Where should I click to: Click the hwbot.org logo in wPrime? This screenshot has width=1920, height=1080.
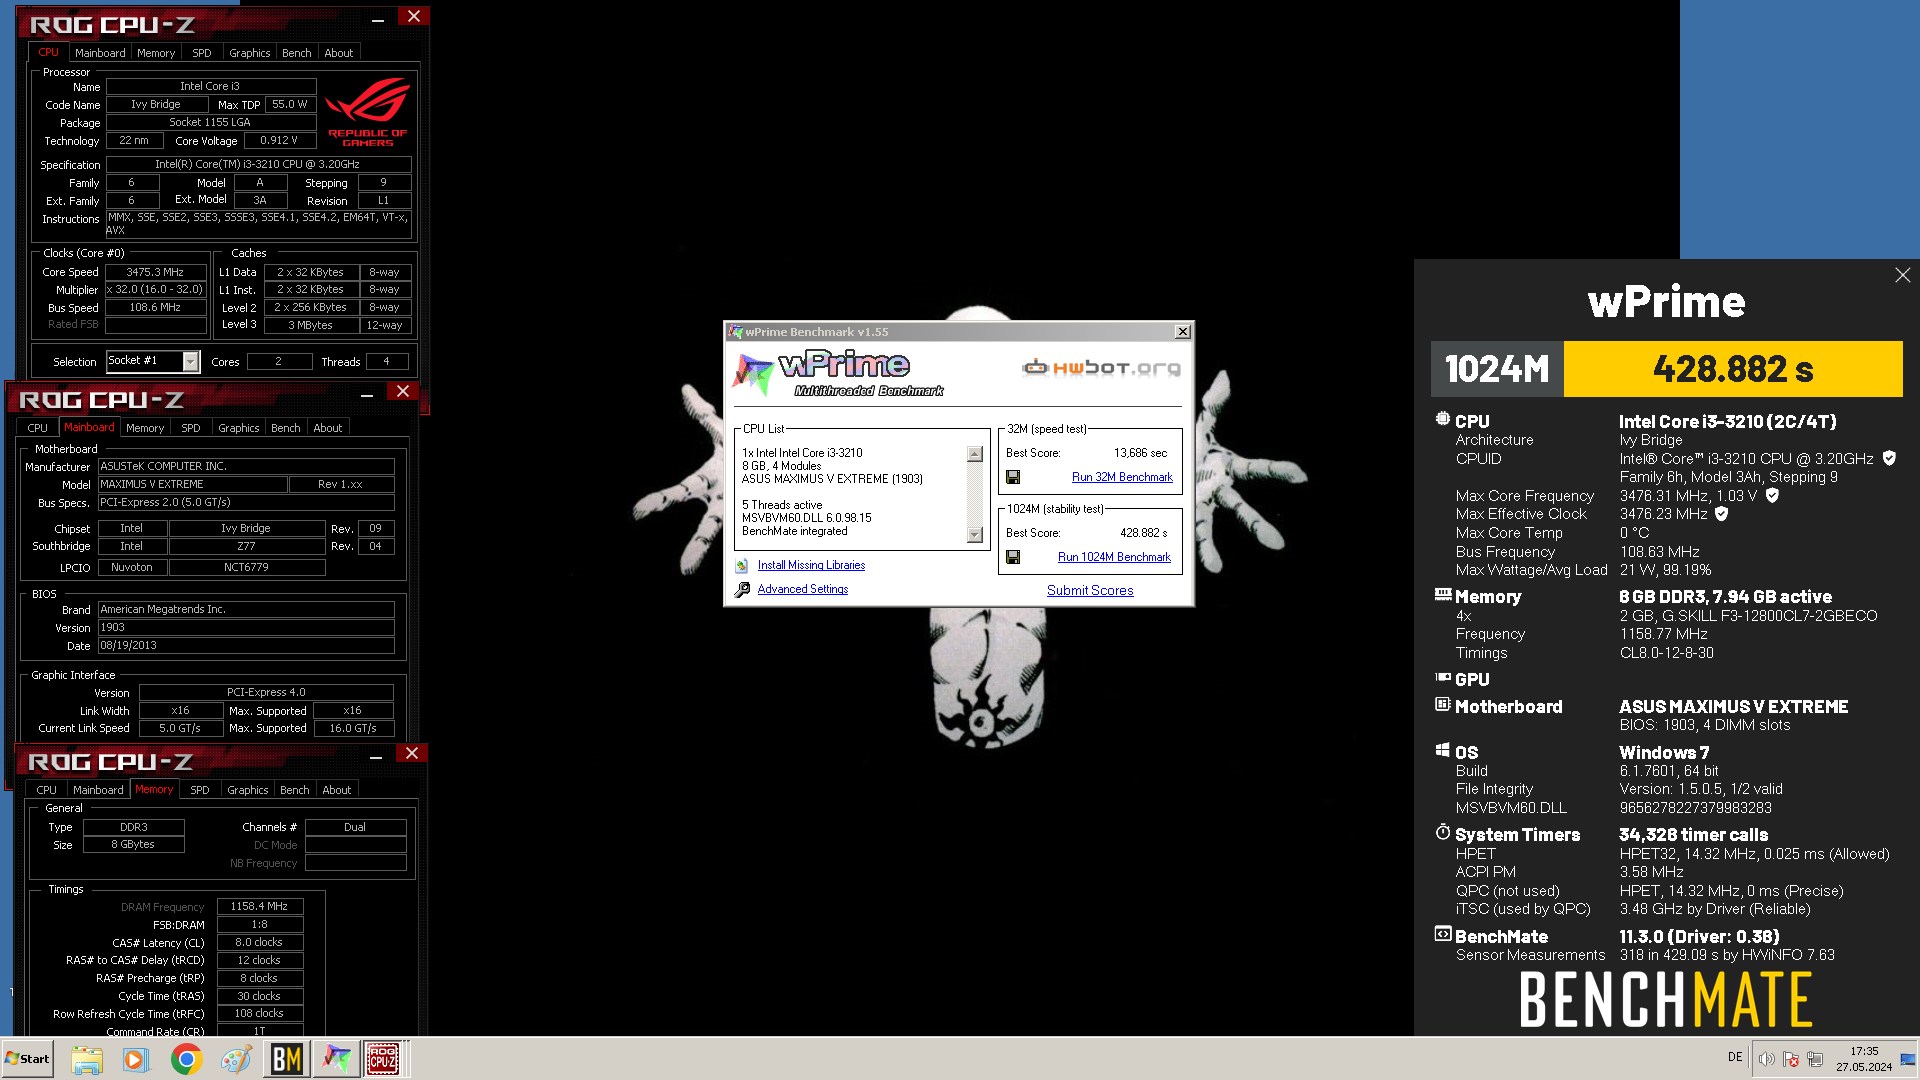tap(1101, 368)
